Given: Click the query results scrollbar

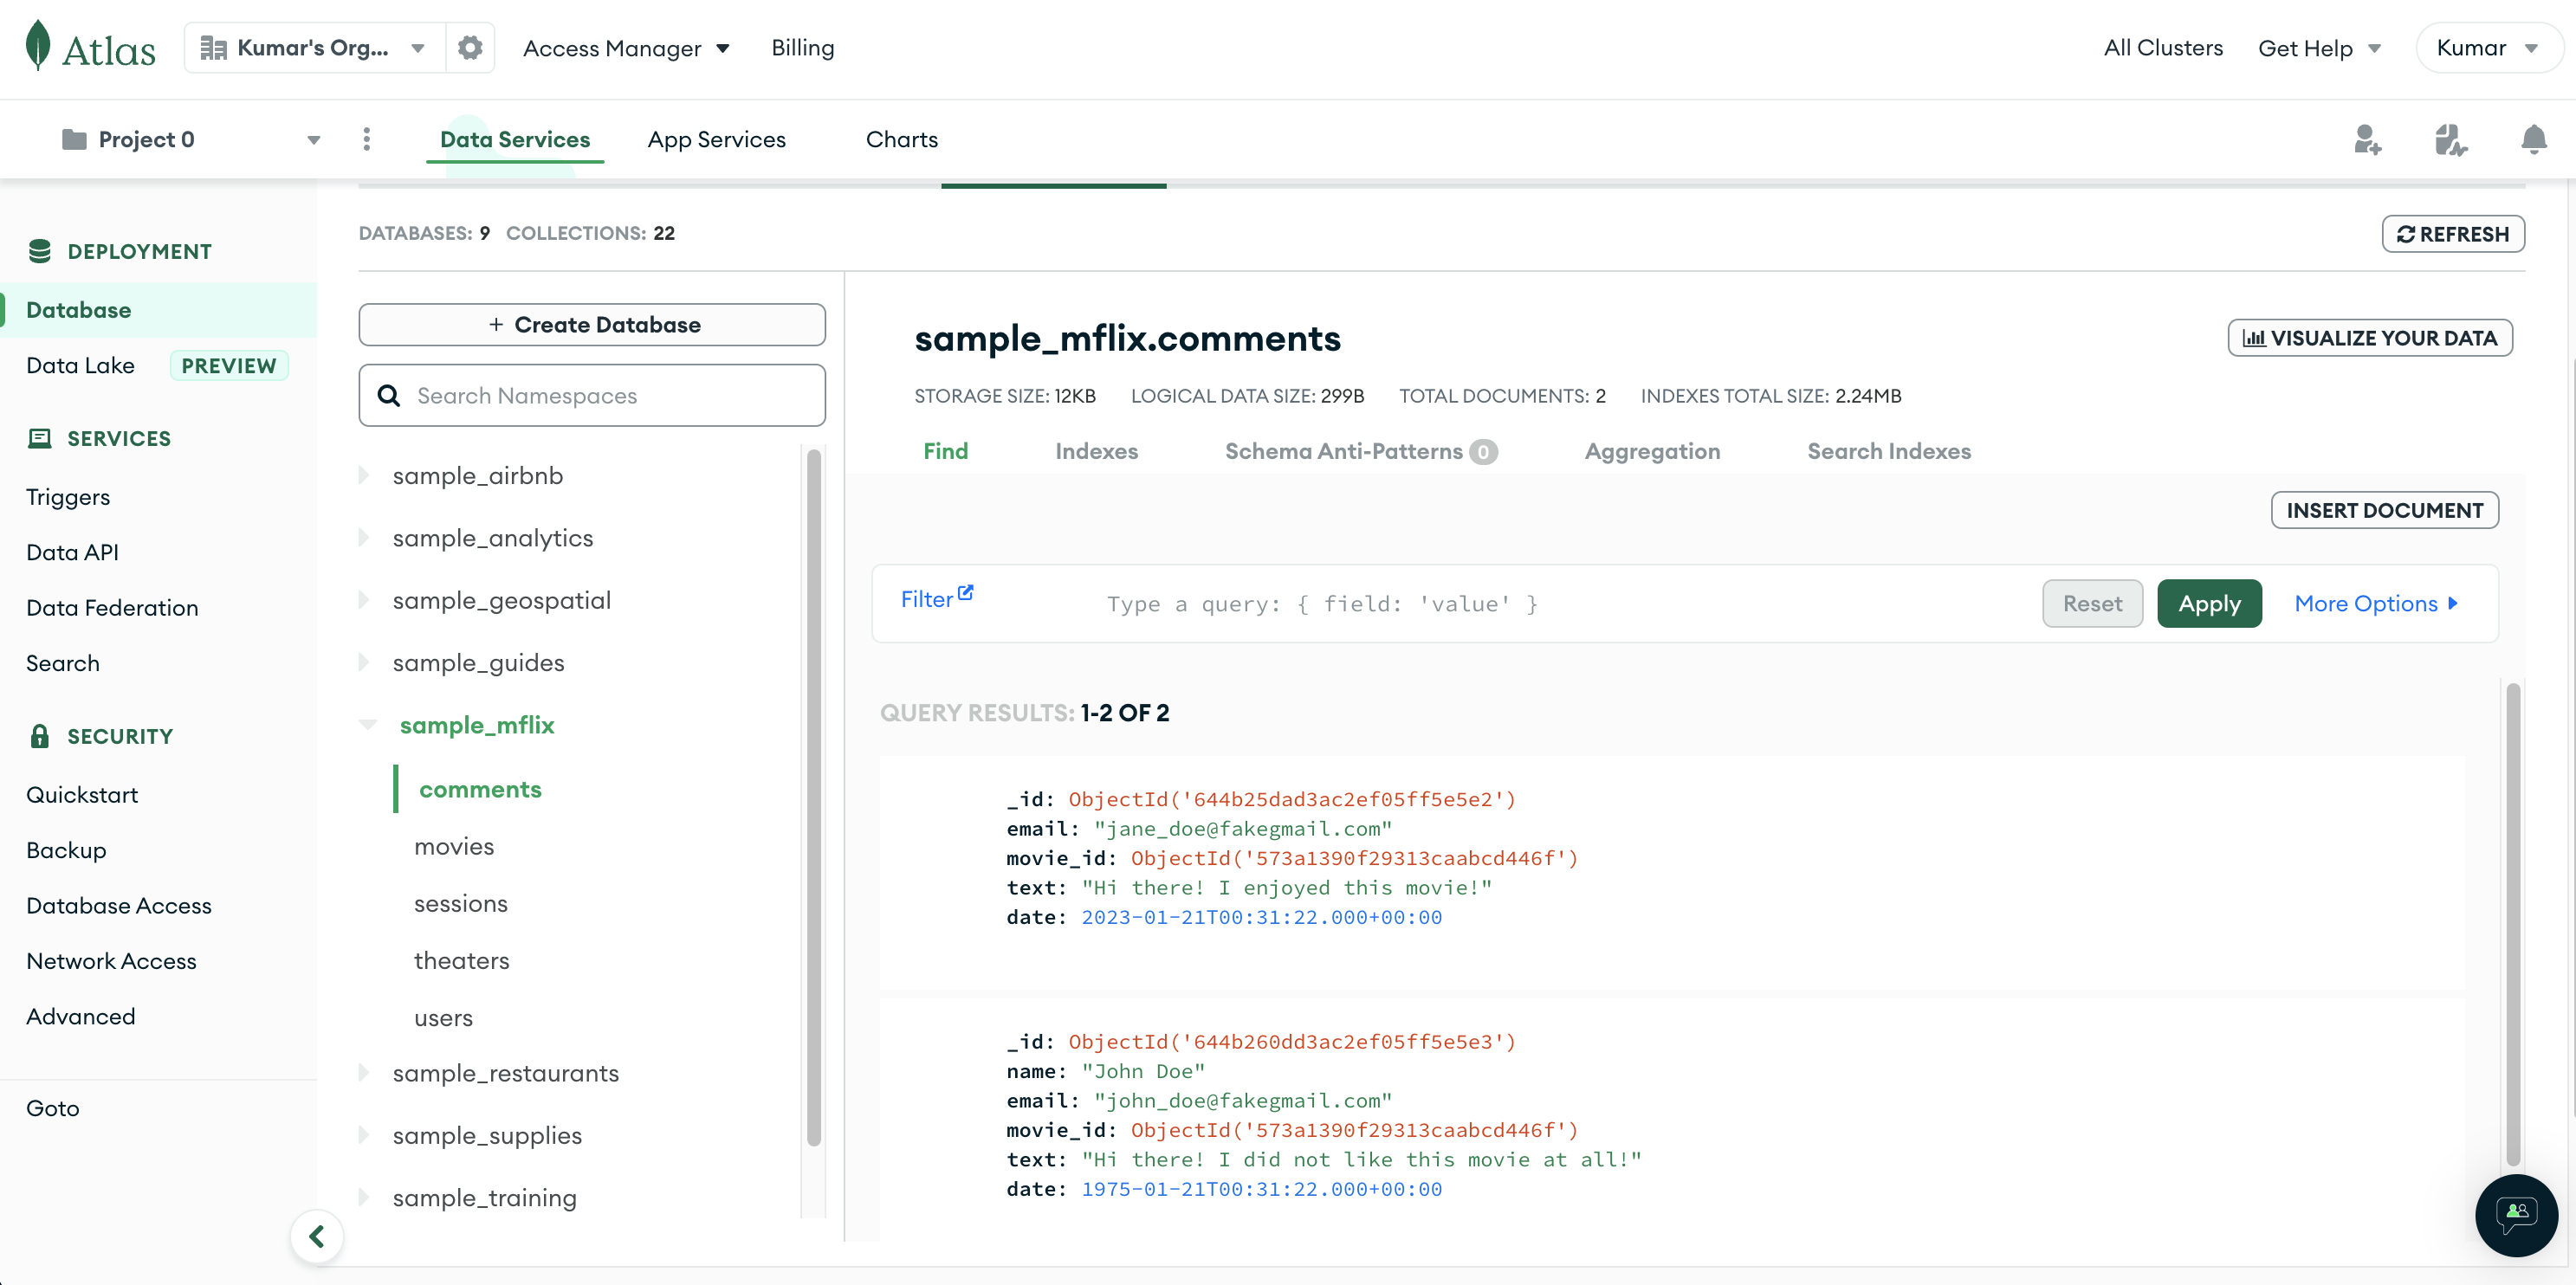Looking at the screenshot, I should click(x=2513, y=924).
